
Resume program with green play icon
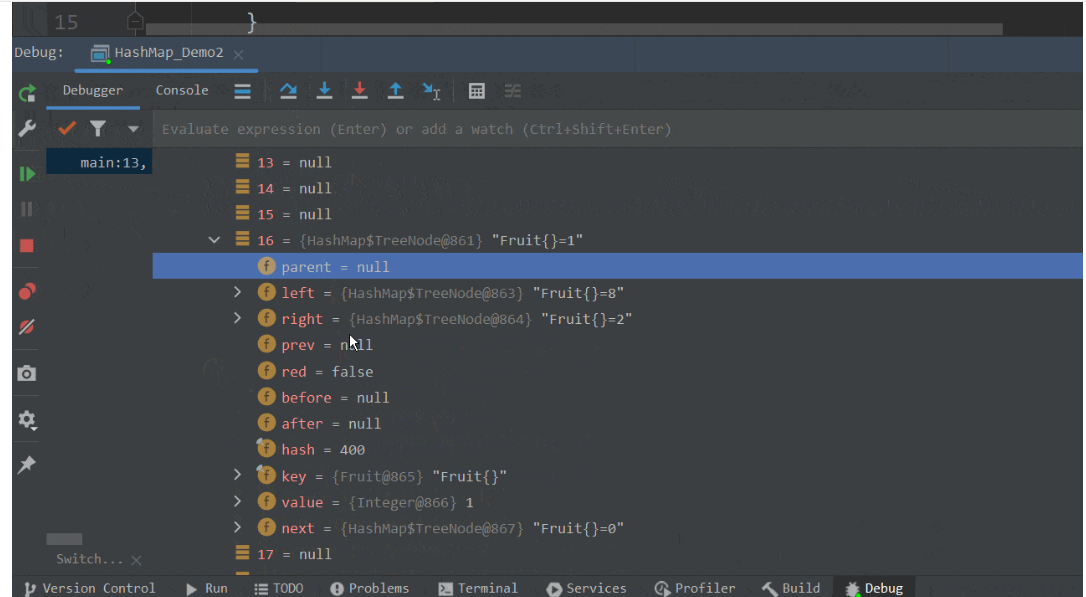[27, 174]
